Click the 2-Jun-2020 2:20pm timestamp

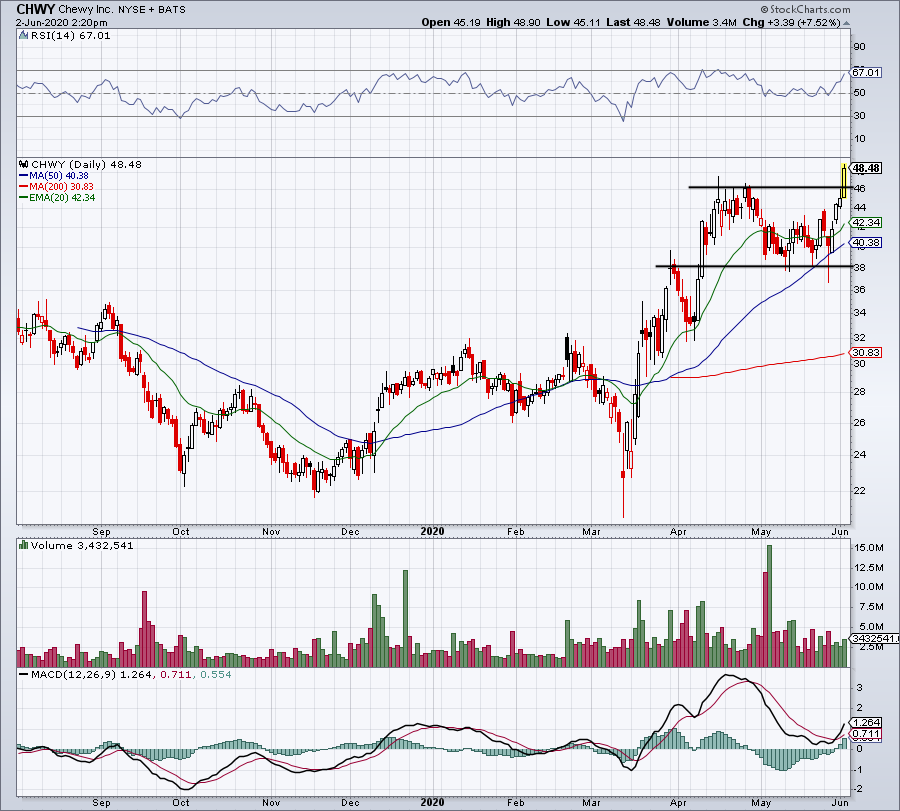61,23
